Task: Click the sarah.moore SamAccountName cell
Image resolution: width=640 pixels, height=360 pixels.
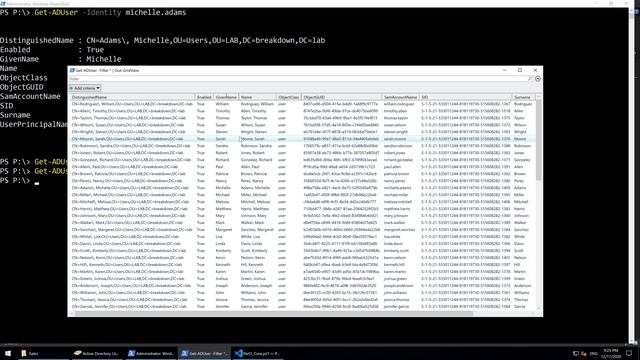Action: point(395,139)
